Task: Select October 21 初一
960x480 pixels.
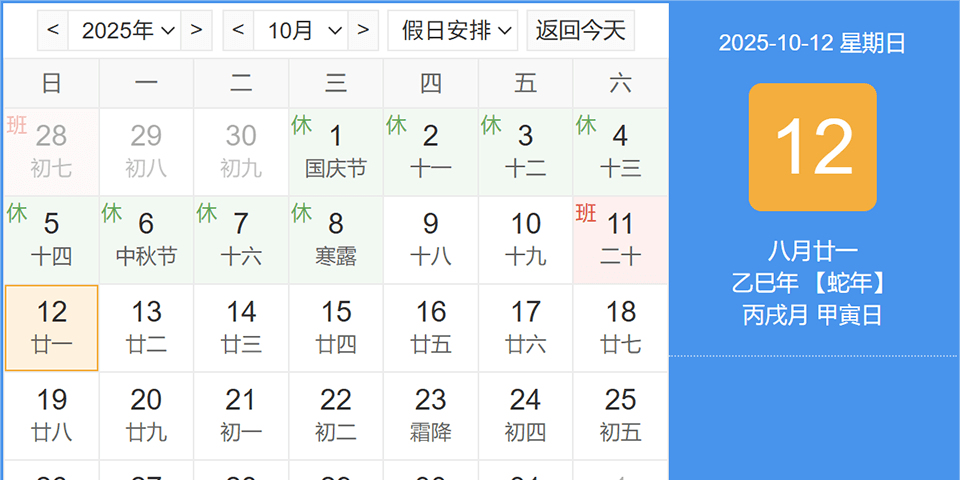Action: coord(241,416)
